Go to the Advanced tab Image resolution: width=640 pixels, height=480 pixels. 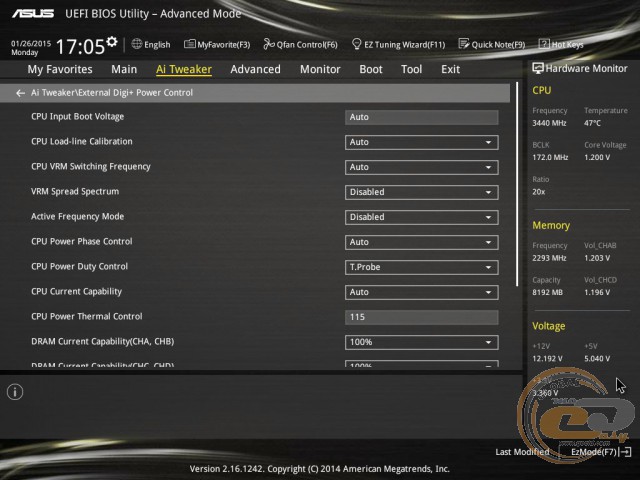tap(256, 69)
